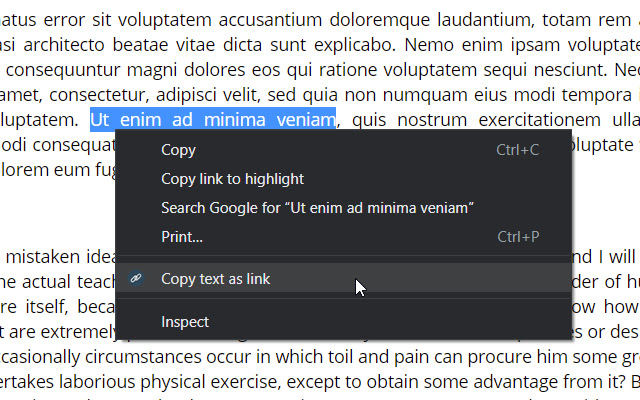Open the Print... menu entry
This screenshot has height=400, width=640.
182,237
